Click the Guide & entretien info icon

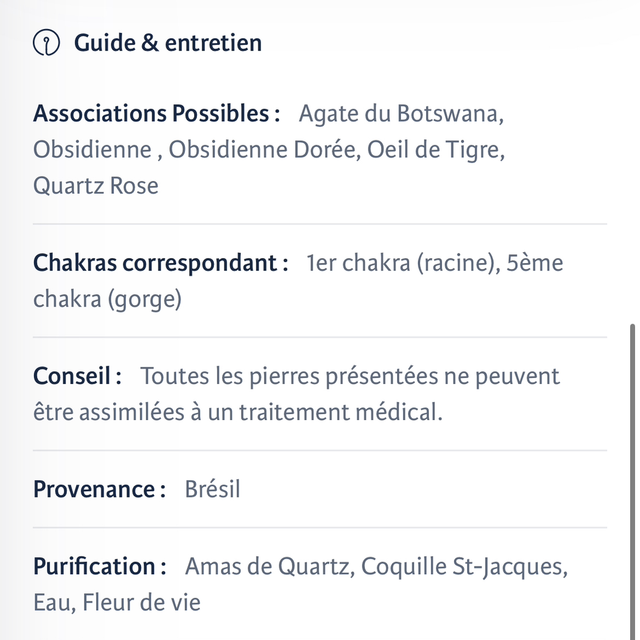(46, 43)
